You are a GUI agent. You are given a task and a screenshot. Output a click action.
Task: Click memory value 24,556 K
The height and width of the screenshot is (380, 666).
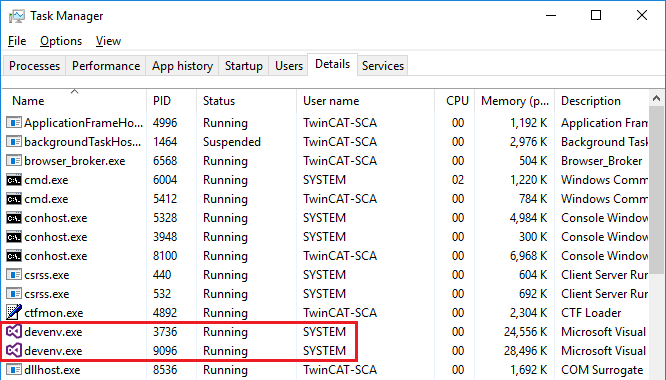pos(526,332)
